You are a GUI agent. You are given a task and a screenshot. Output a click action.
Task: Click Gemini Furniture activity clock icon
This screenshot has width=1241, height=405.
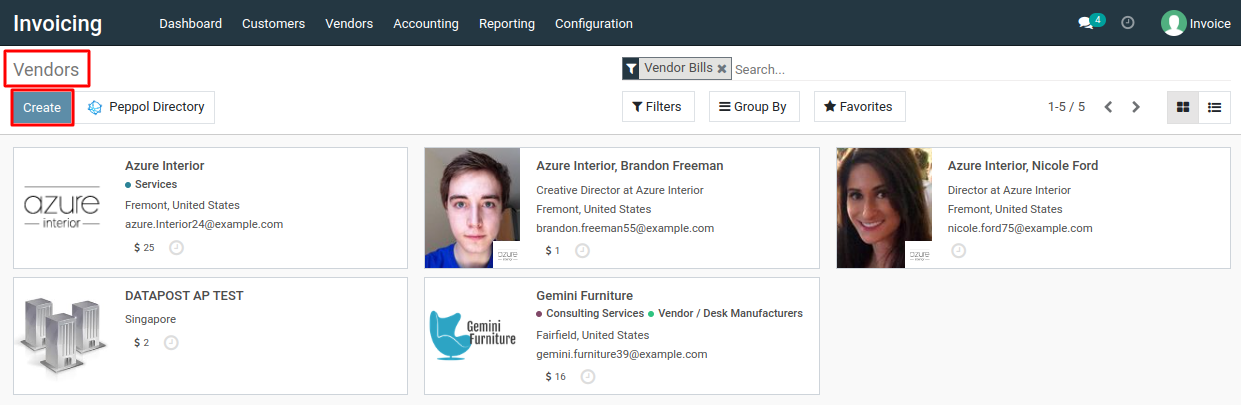click(x=588, y=376)
